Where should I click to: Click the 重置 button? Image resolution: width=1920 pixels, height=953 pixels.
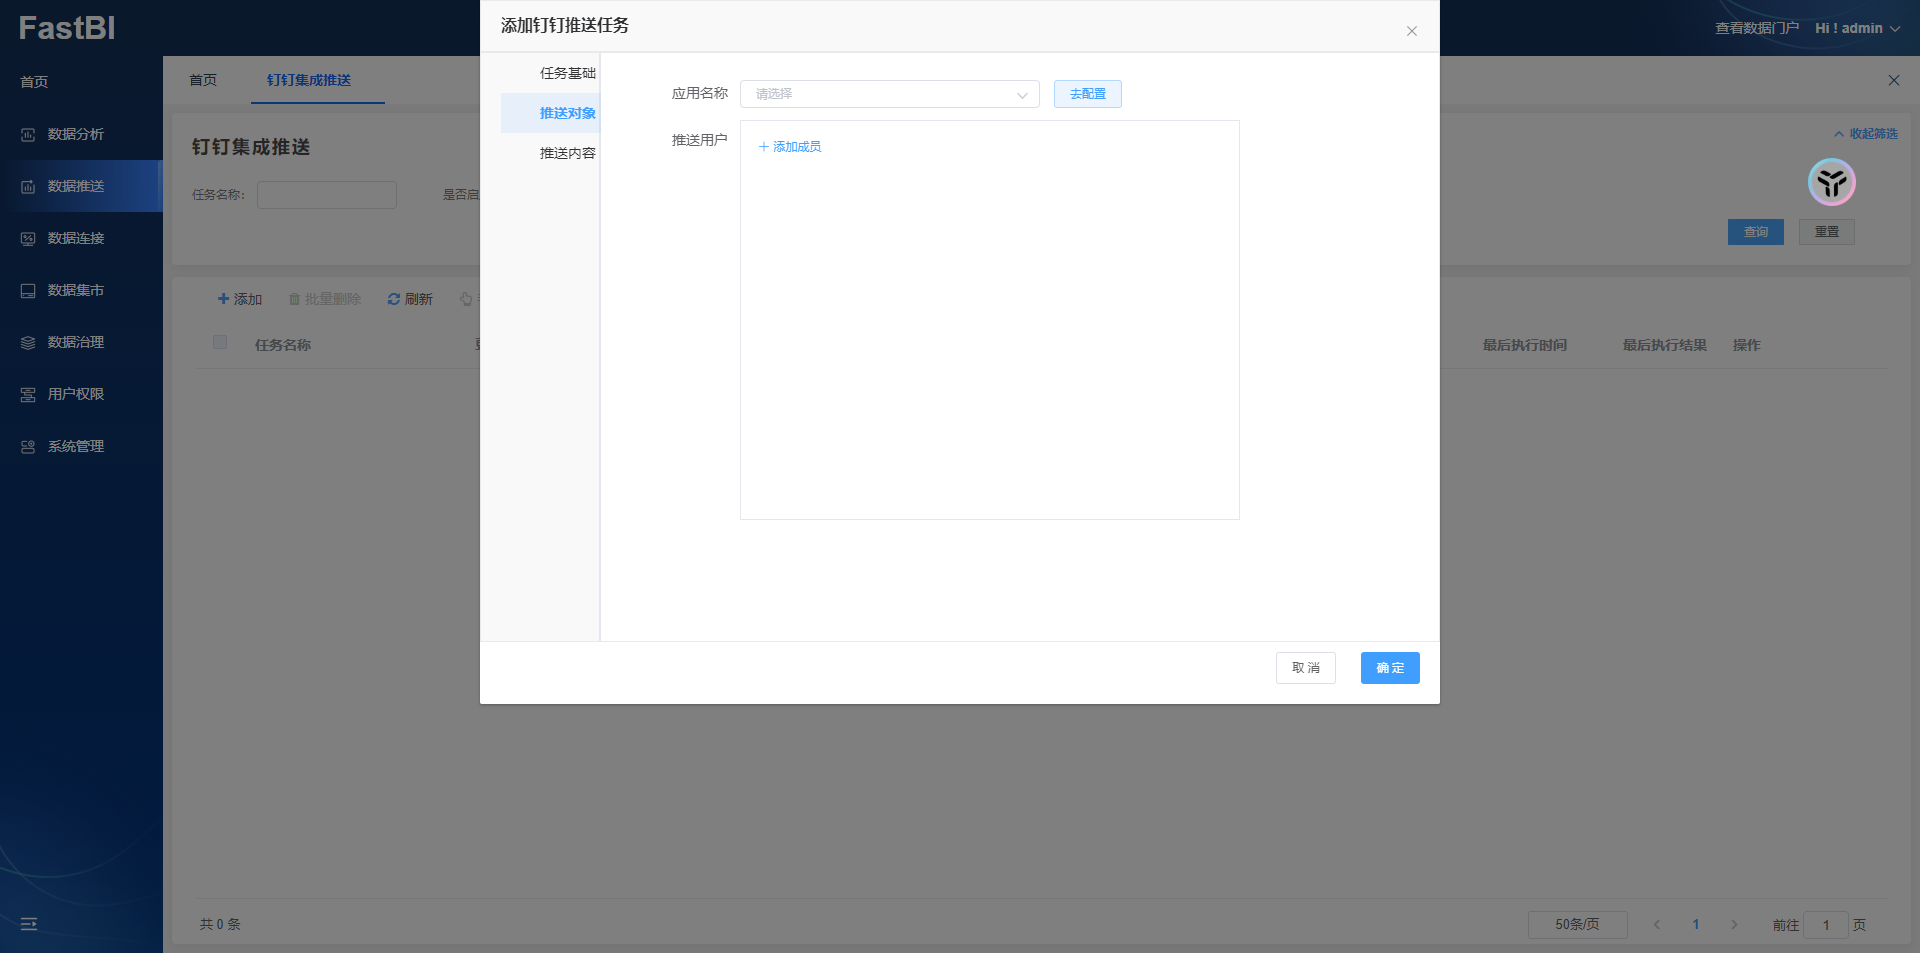click(1827, 232)
